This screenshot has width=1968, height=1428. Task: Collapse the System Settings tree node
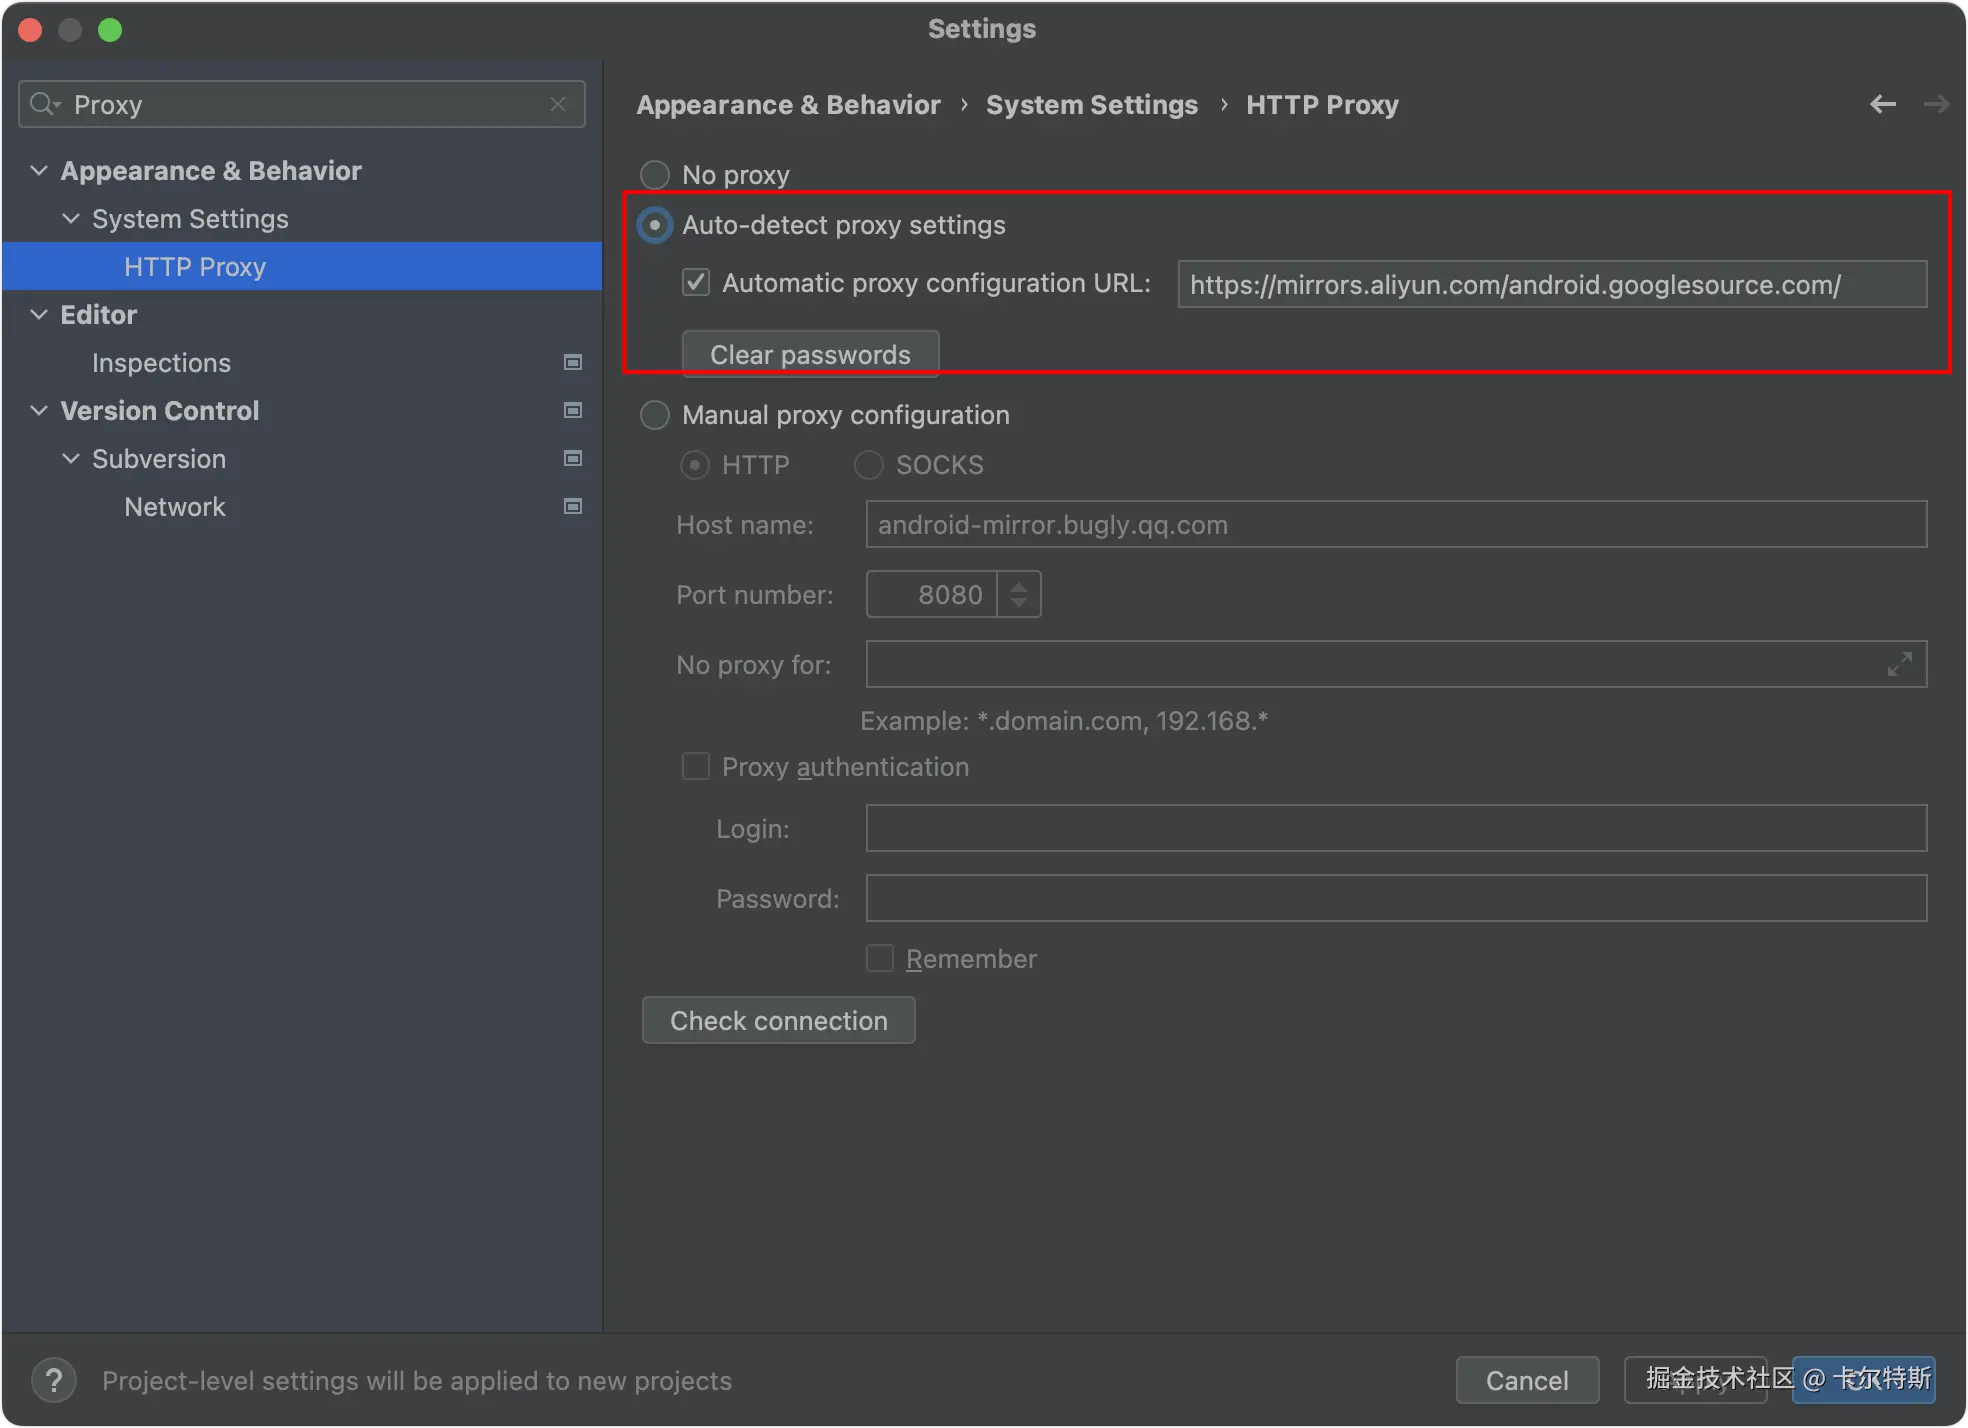[71, 219]
